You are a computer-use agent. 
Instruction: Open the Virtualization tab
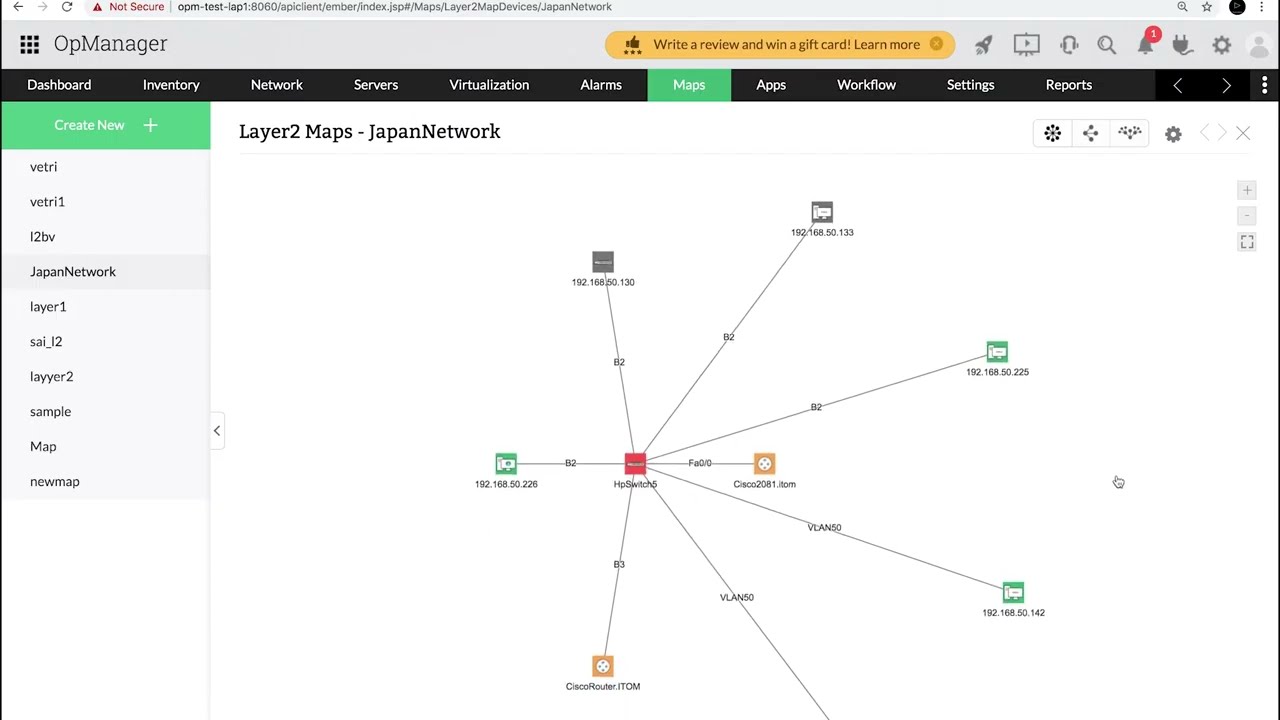489,85
